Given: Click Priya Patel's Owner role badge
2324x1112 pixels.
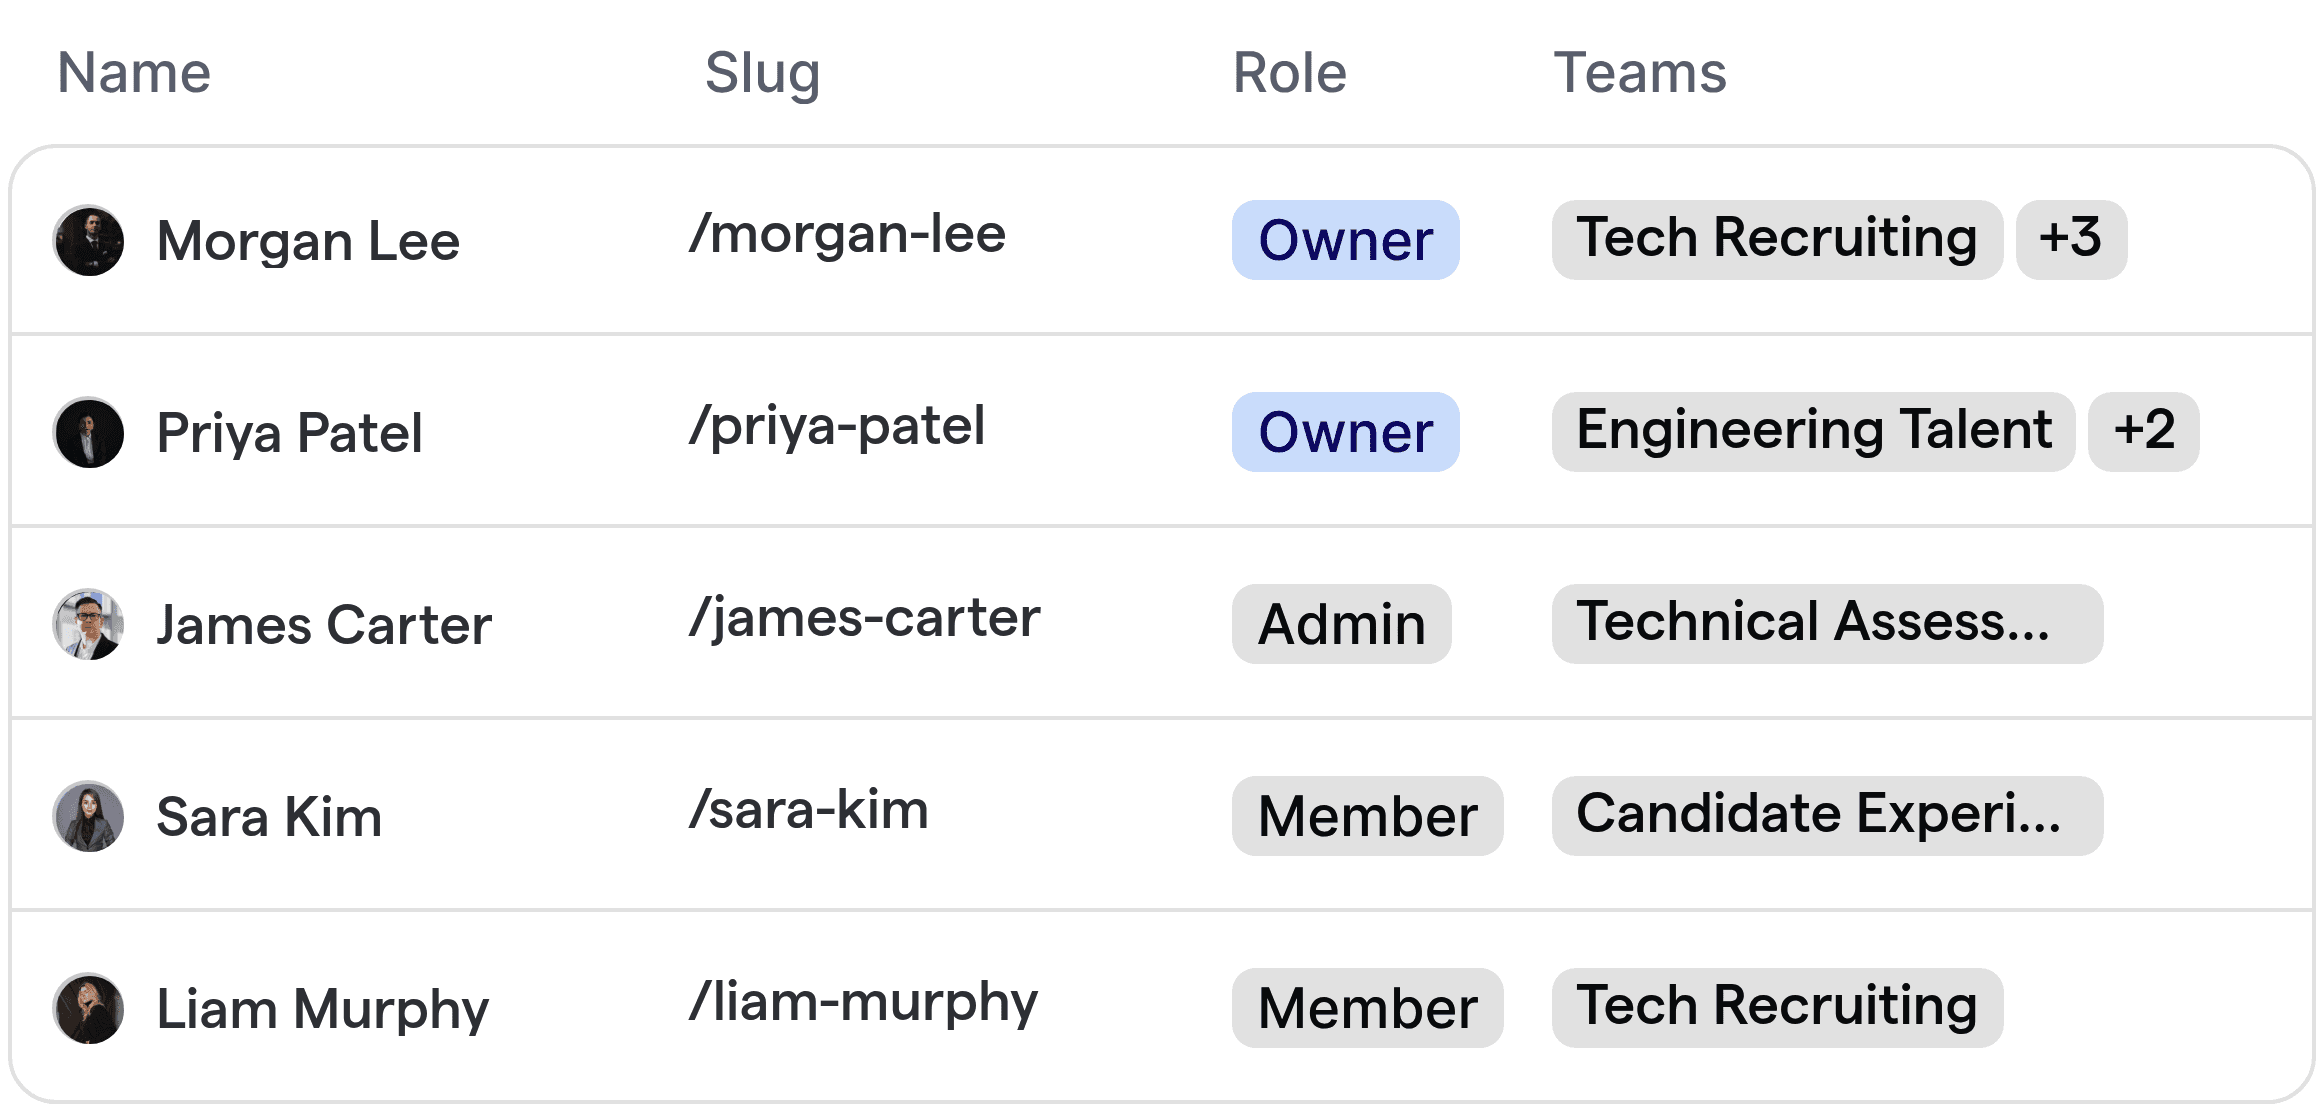Looking at the screenshot, I should (x=1345, y=432).
